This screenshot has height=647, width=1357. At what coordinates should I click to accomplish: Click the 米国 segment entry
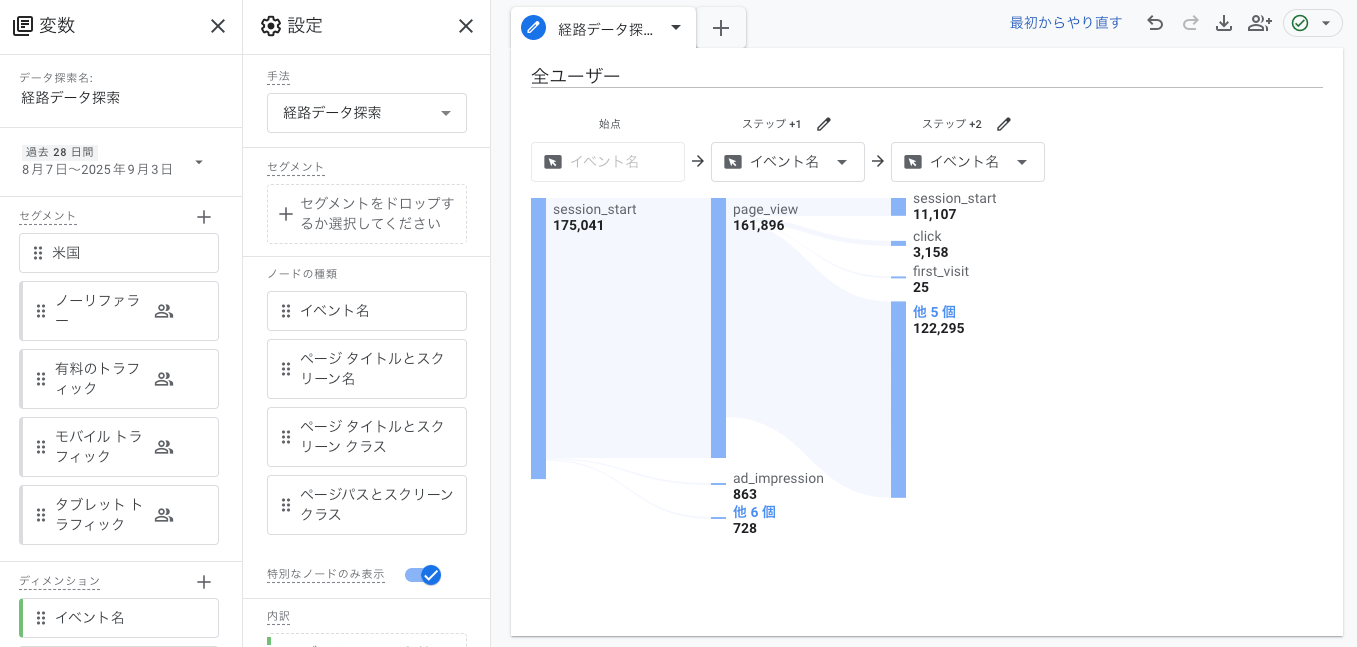click(118, 252)
